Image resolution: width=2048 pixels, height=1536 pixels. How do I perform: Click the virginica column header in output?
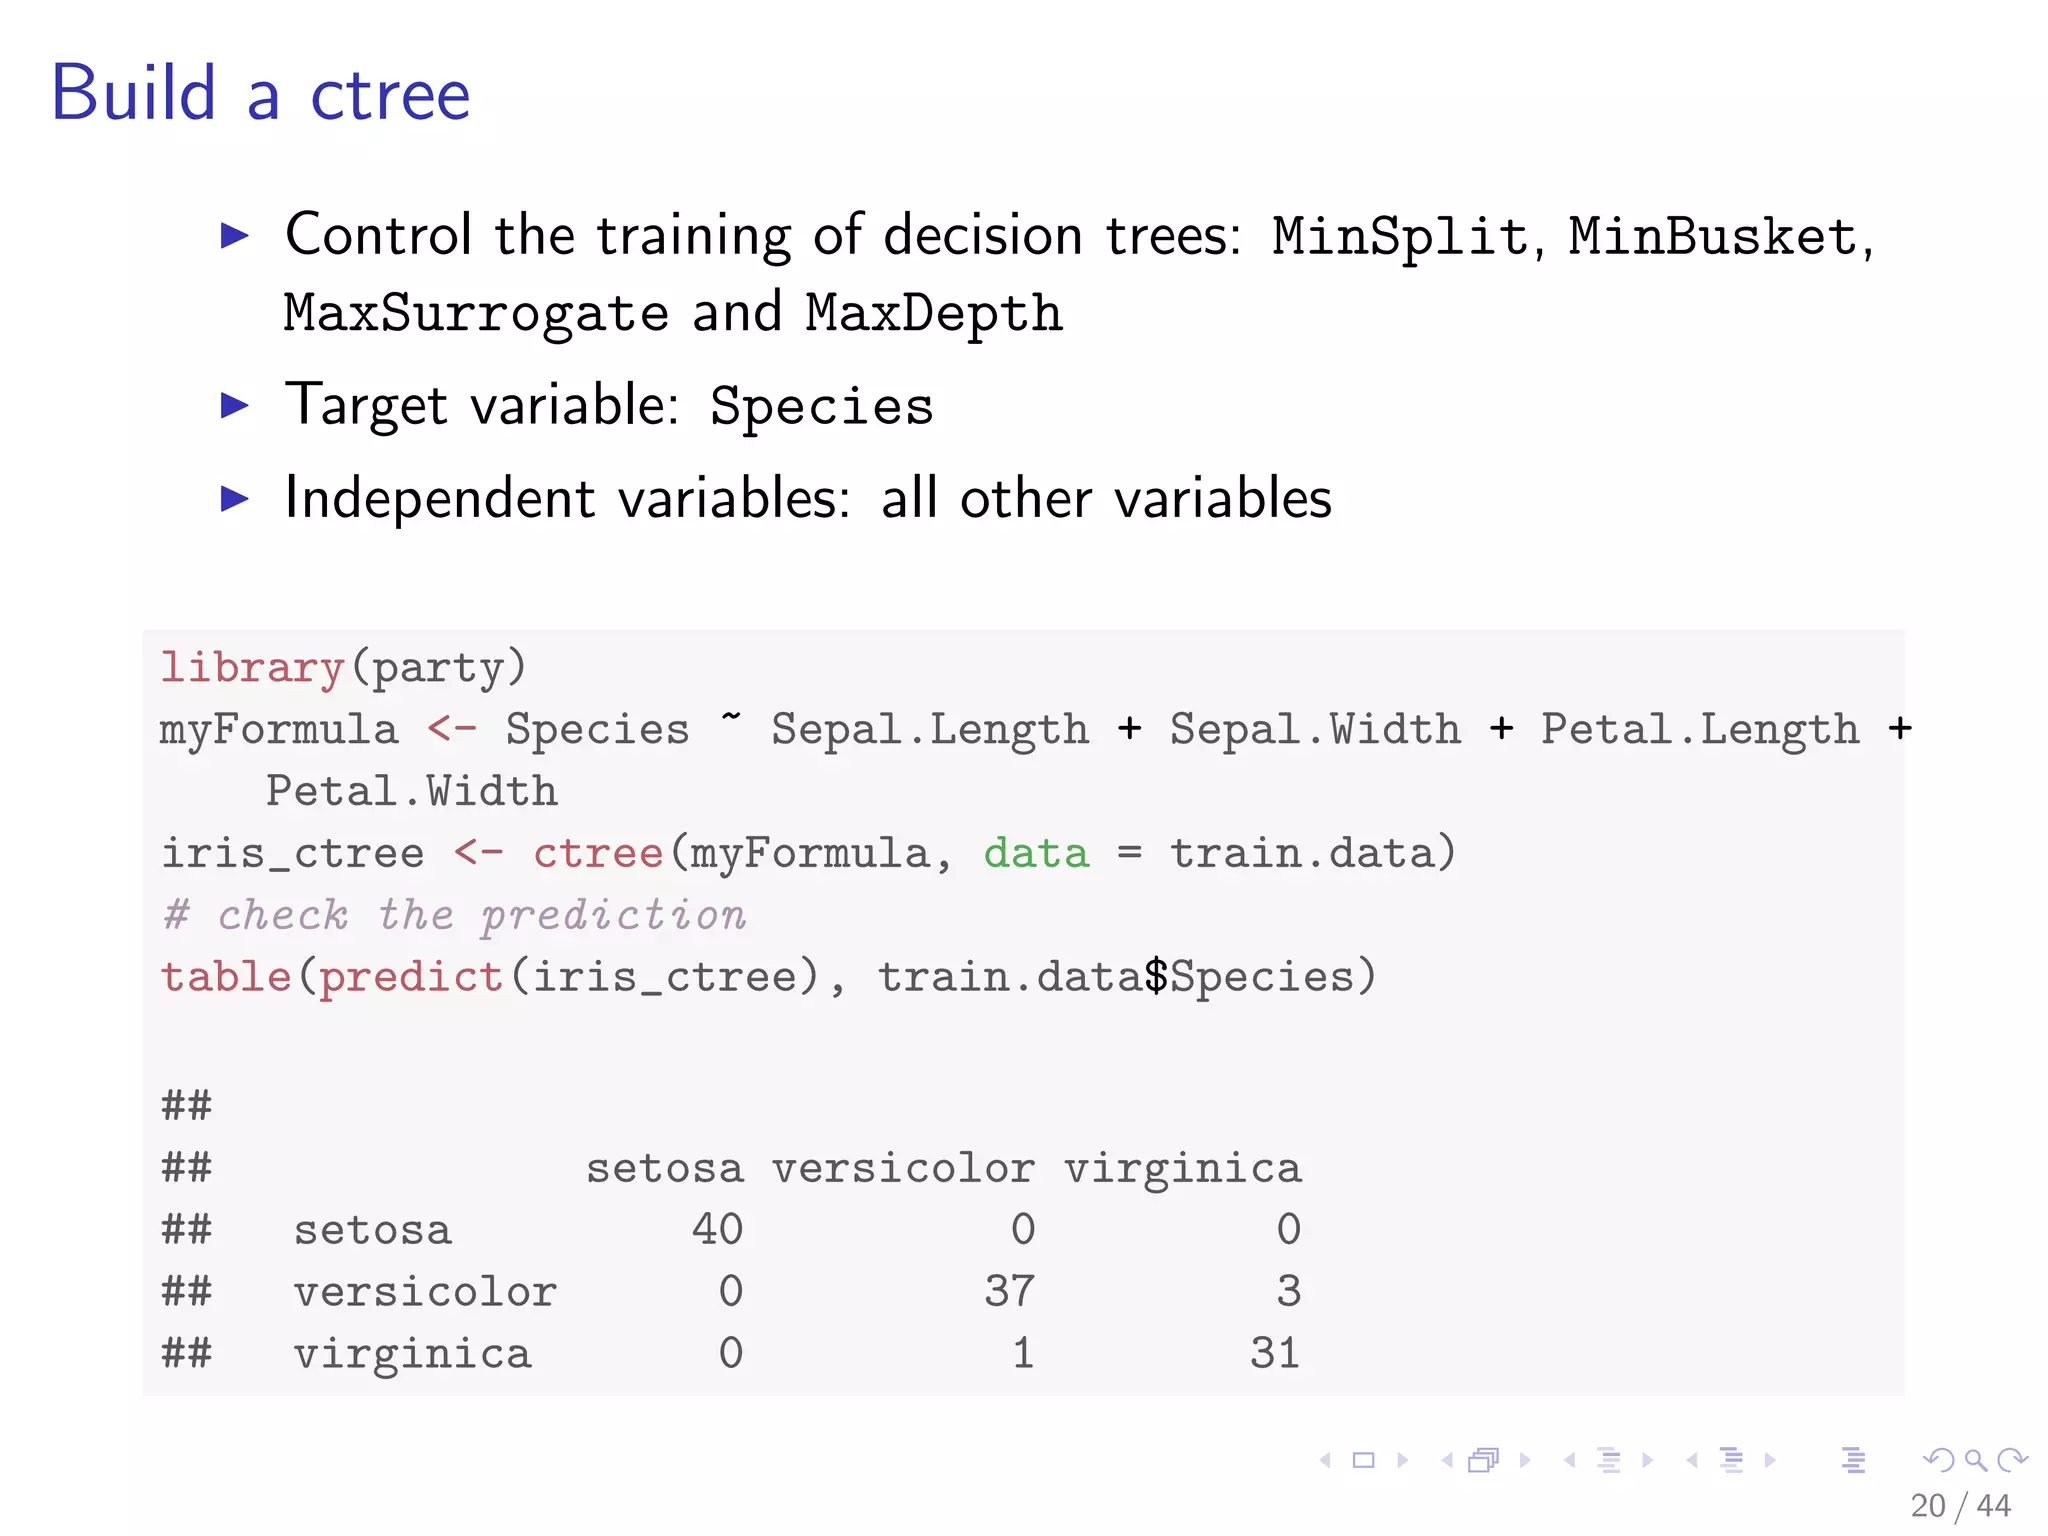(1182, 1170)
